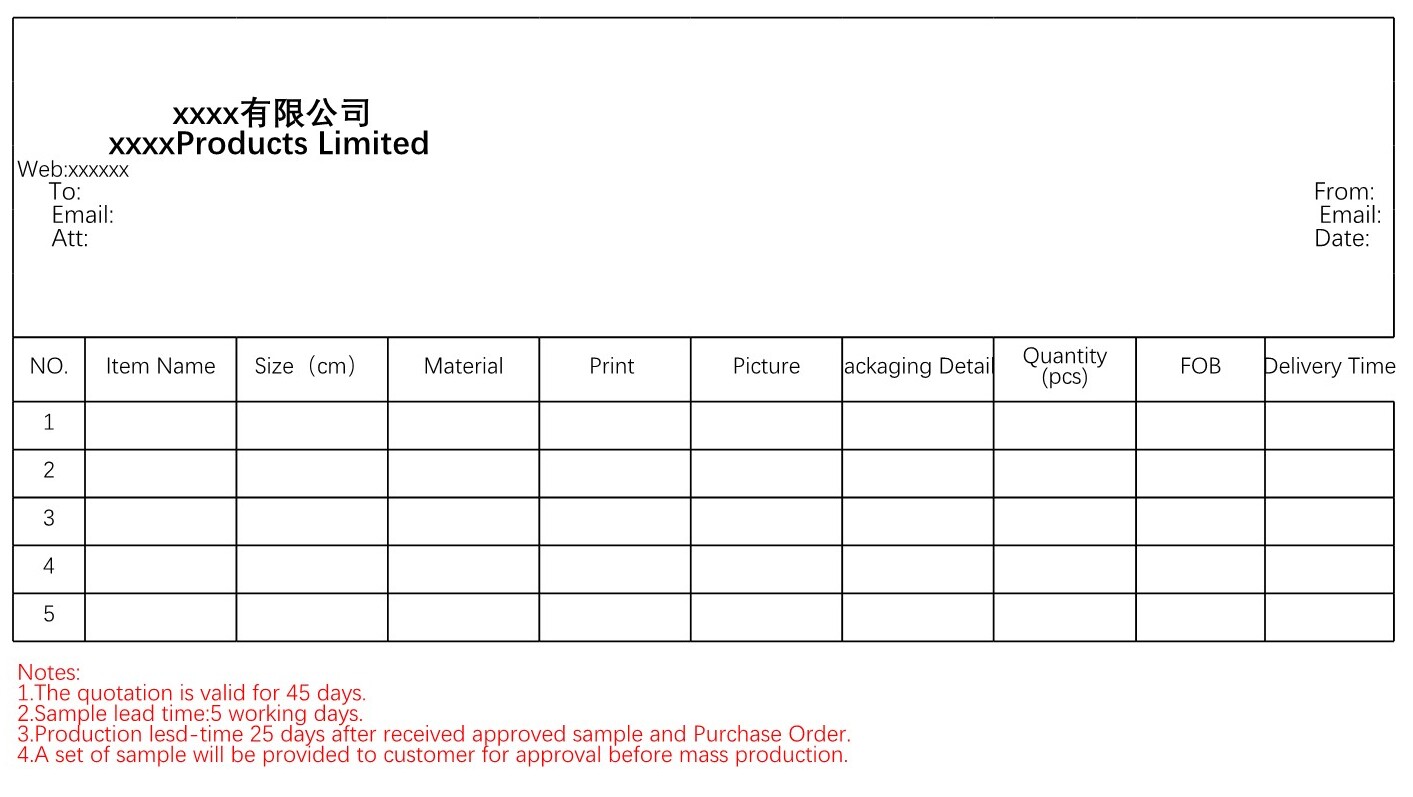Select the Delivery Time header cell
Image resolution: width=1413 pixels, height=797 pixels.
(1329, 367)
